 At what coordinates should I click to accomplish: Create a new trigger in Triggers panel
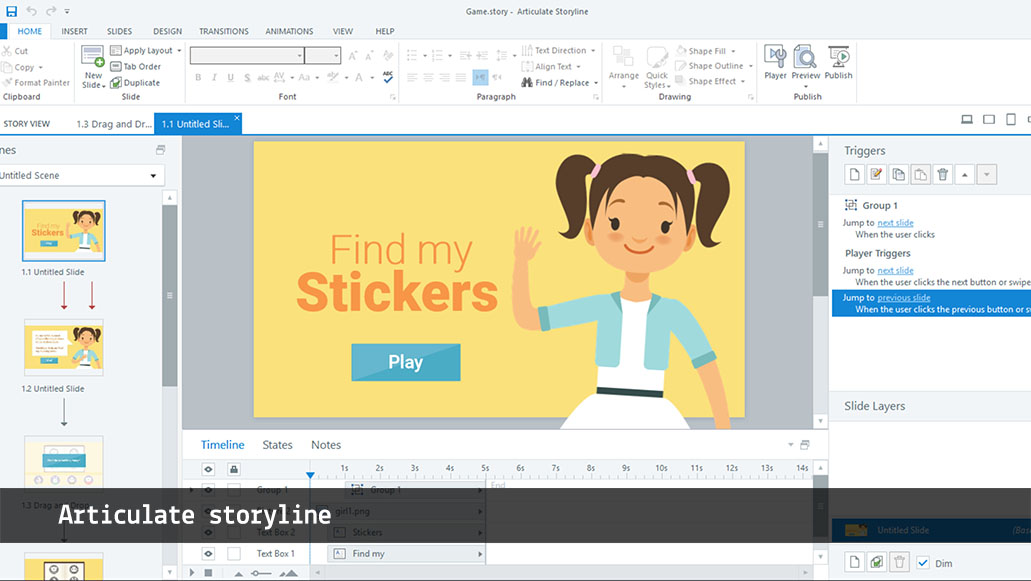(x=855, y=175)
